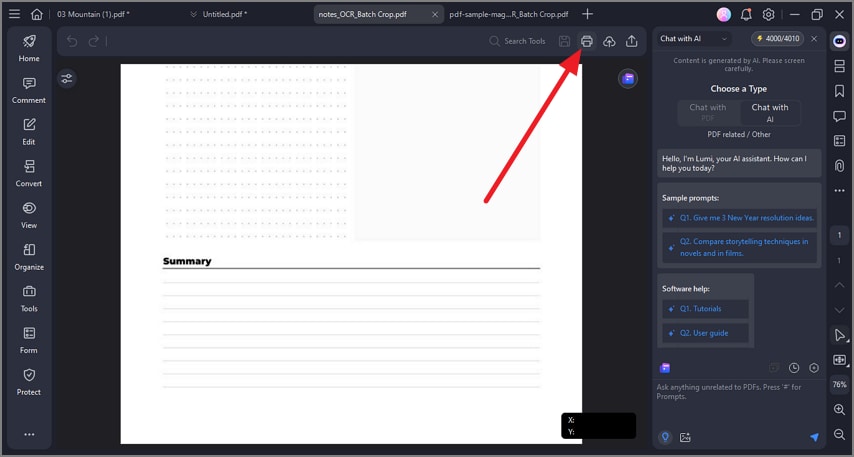854x457 pixels.
Task: Go to the home screen icon
Action: coord(36,14)
